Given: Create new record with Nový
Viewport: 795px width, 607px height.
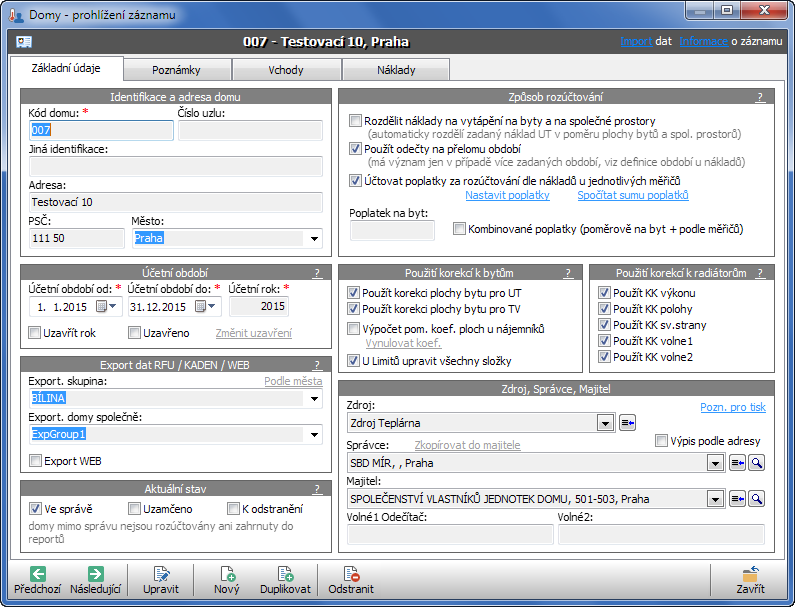Looking at the screenshot, I should point(227,580).
